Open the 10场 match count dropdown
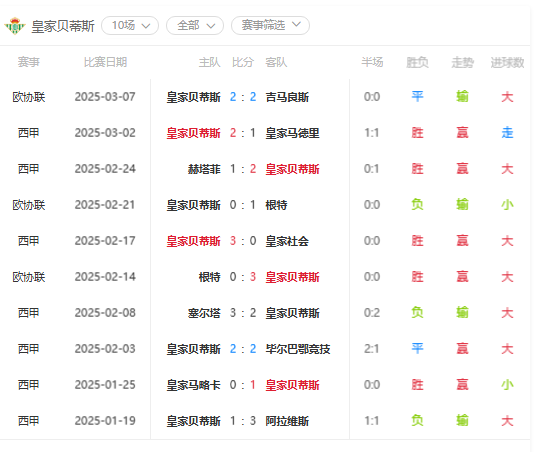 (130, 25)
